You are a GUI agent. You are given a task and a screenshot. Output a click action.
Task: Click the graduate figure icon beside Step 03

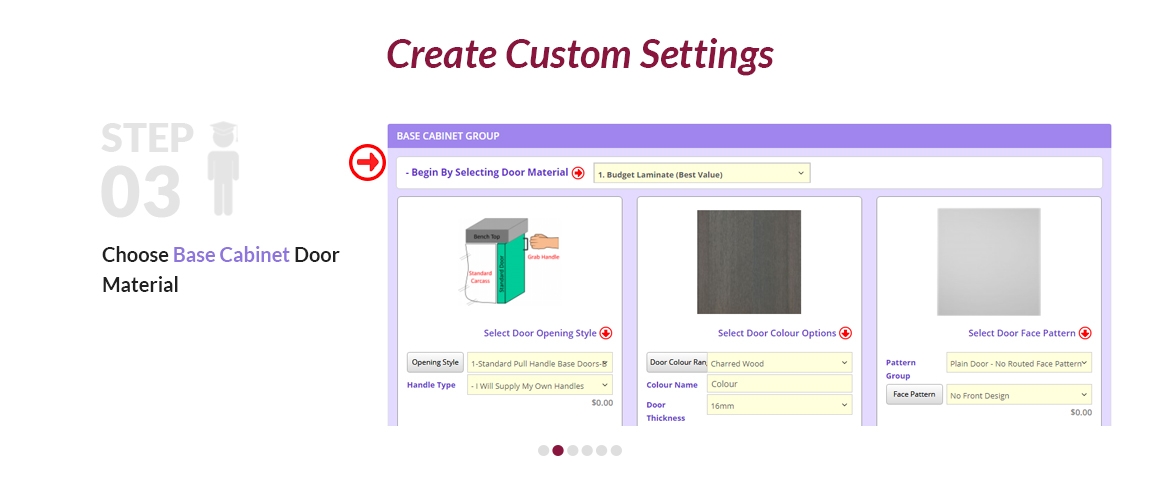pos(223,169)
